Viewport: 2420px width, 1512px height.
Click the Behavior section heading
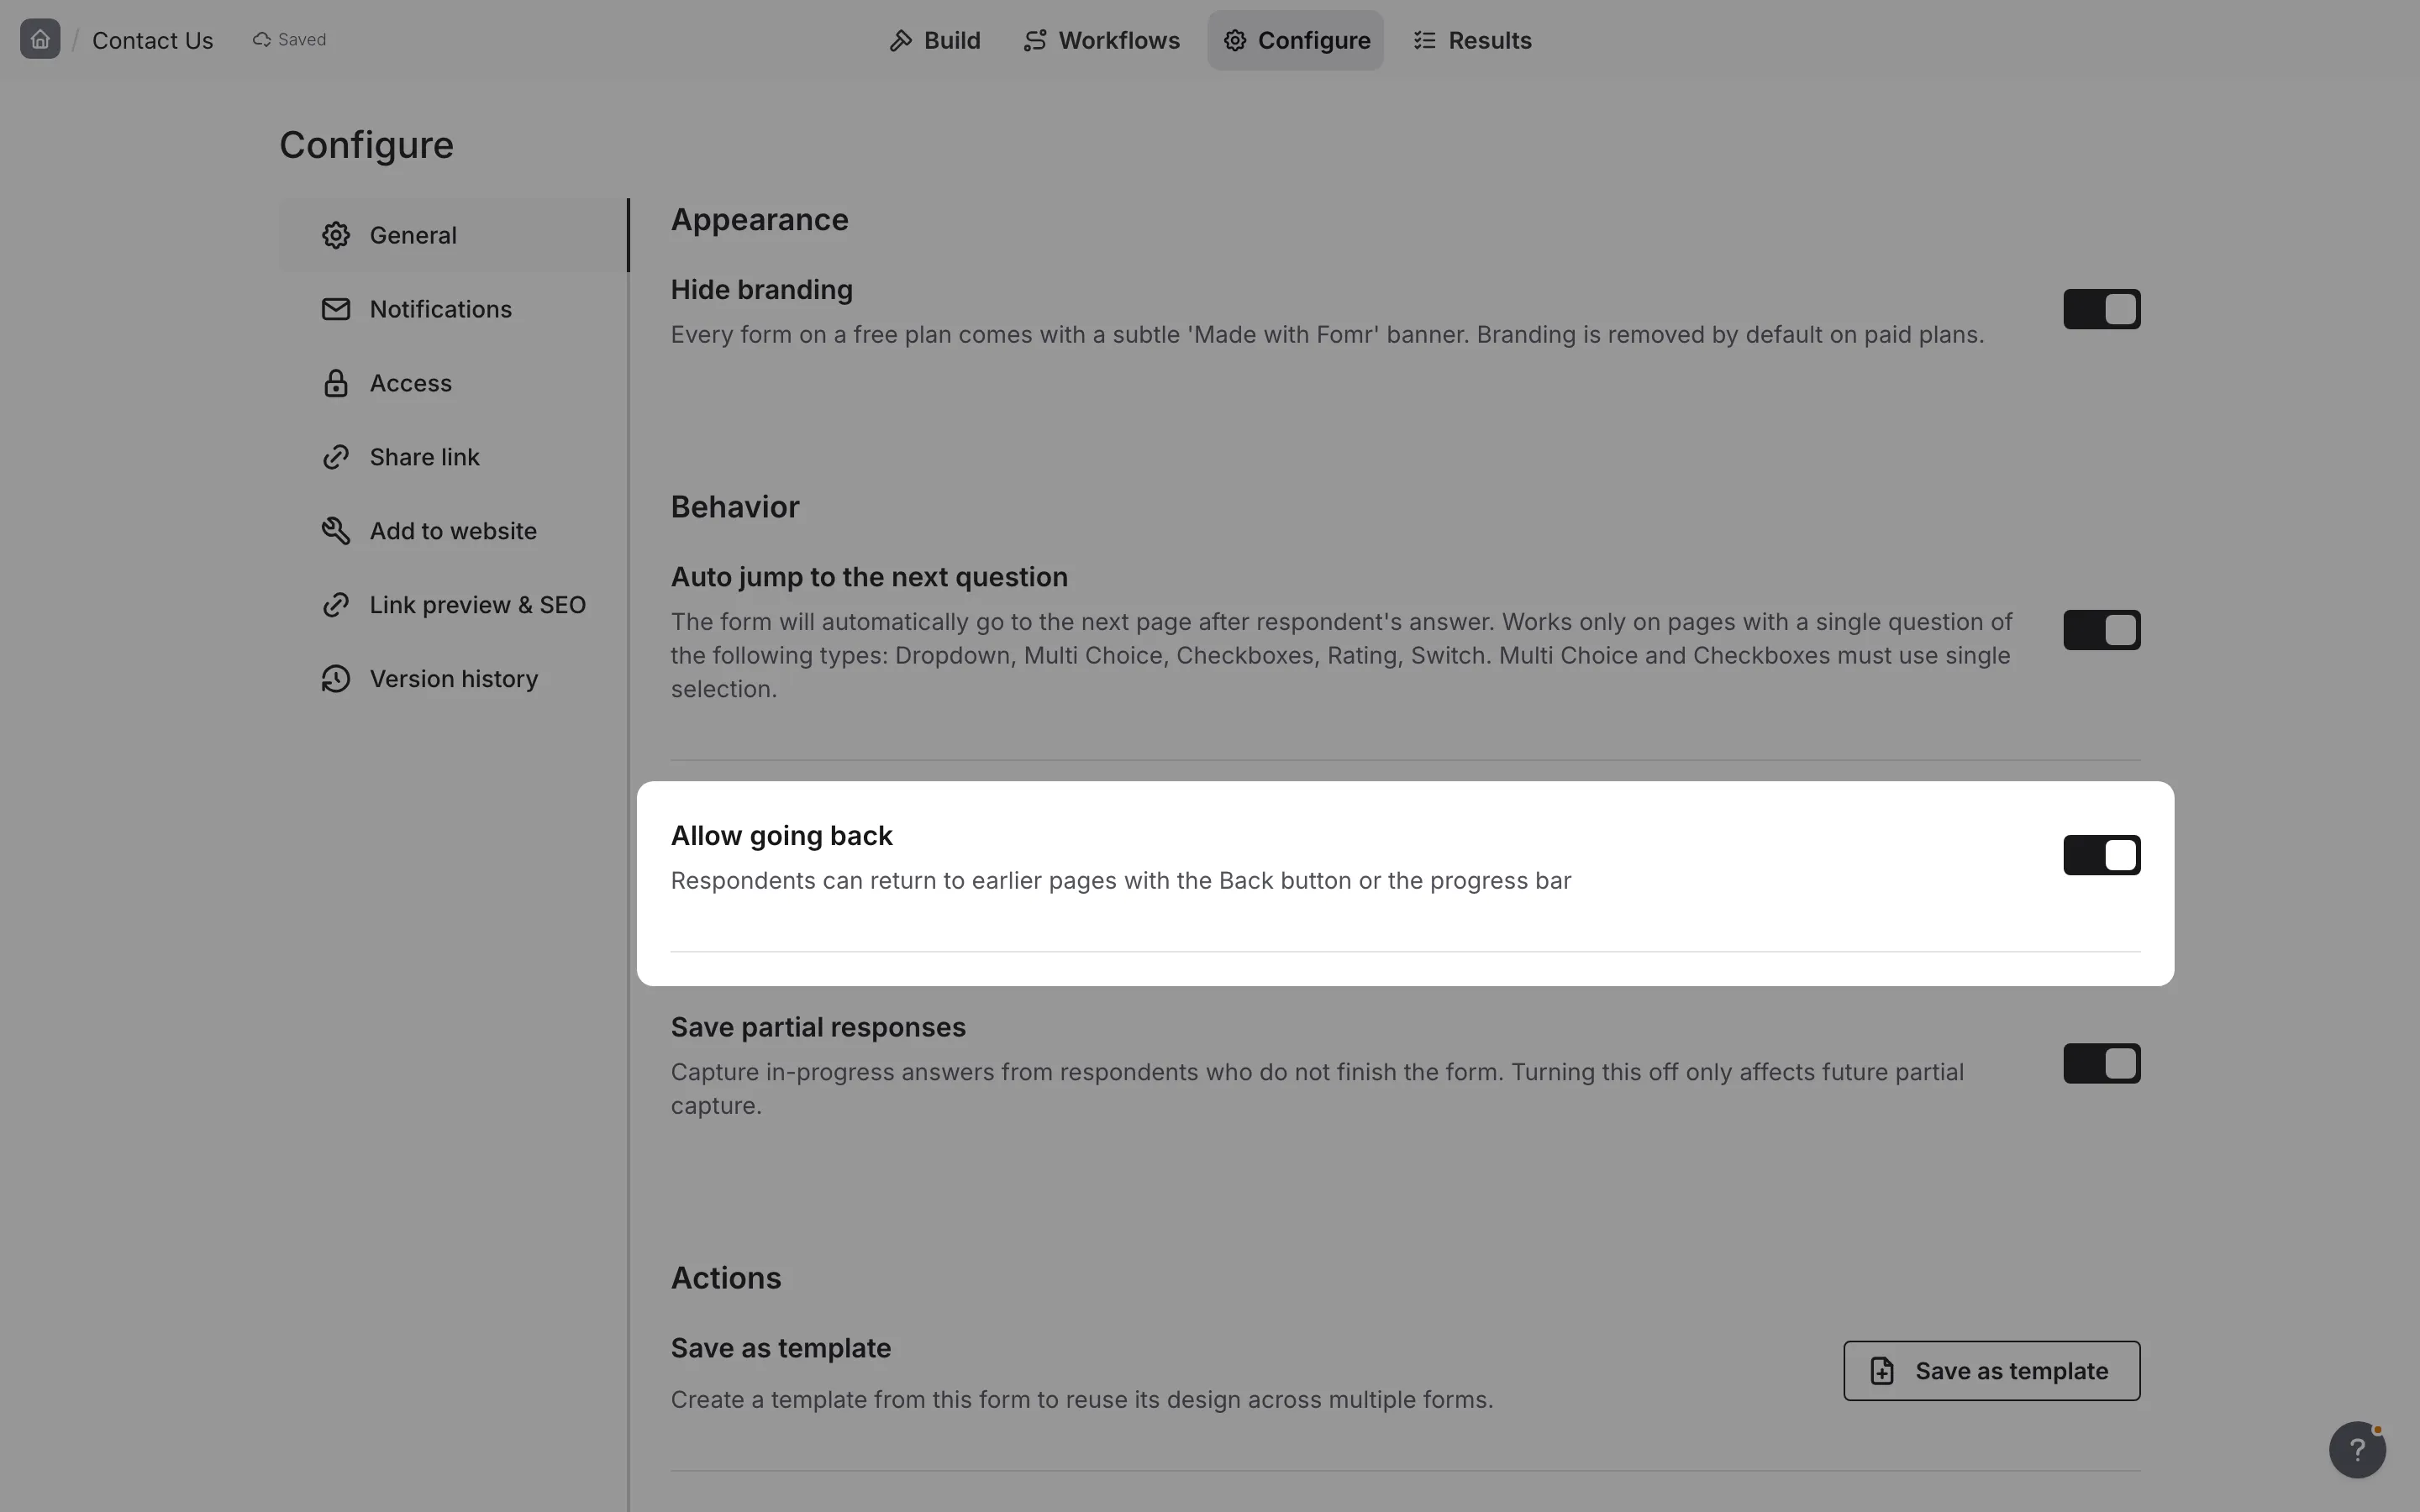(x=735, y=507)
